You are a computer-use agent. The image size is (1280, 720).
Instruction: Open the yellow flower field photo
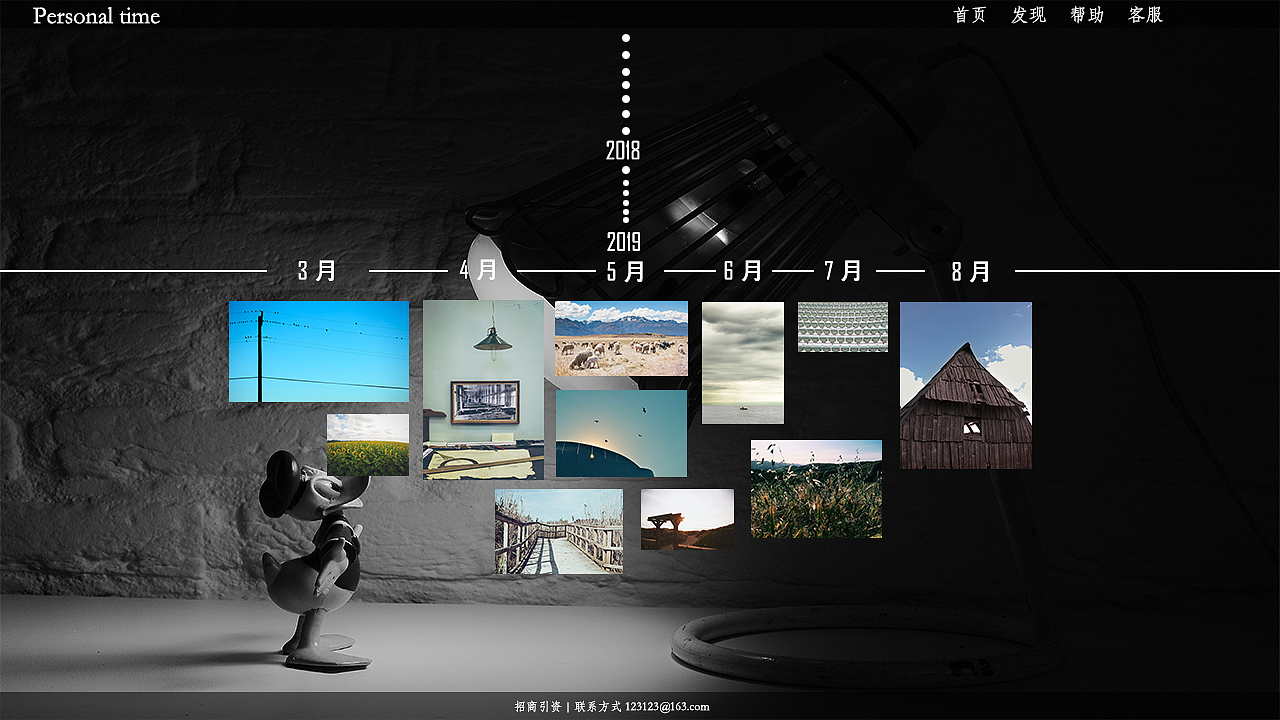coord(368,445)
